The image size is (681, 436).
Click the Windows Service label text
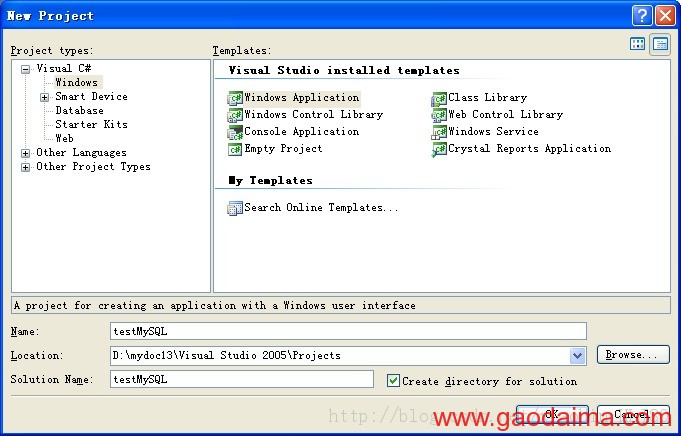[x=493, y=132]
